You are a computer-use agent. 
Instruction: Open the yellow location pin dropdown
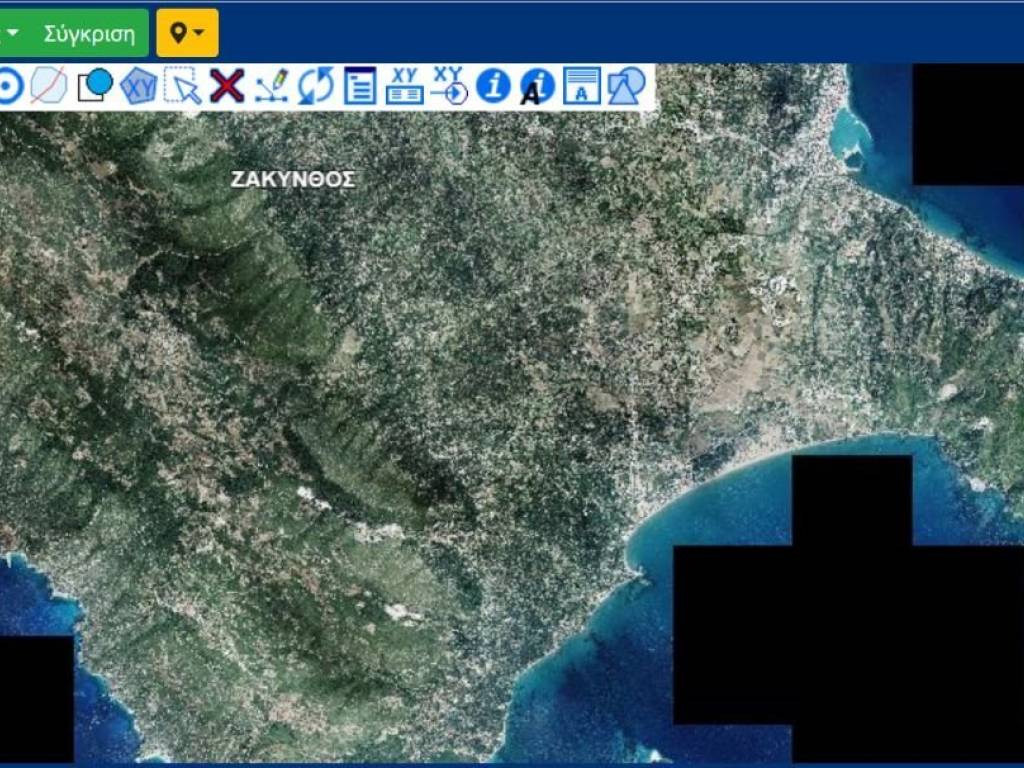coord(187,33)
